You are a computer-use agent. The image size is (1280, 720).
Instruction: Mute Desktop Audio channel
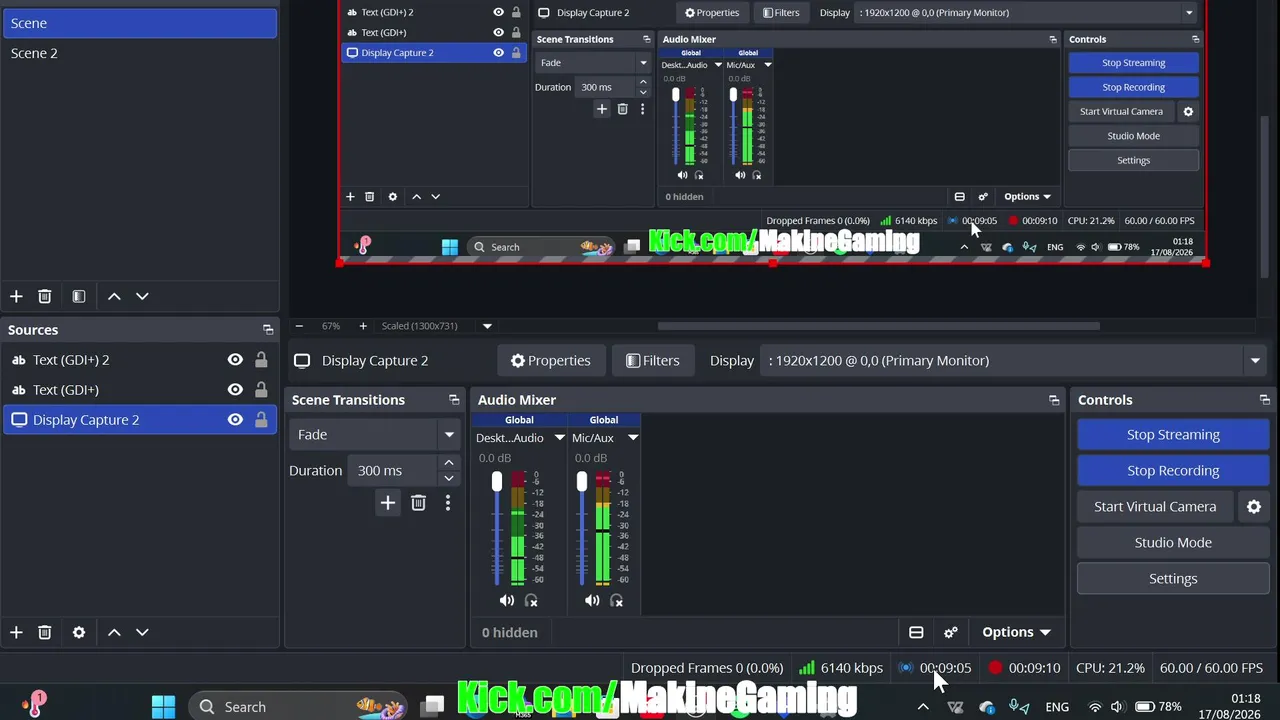pos(507,601)
